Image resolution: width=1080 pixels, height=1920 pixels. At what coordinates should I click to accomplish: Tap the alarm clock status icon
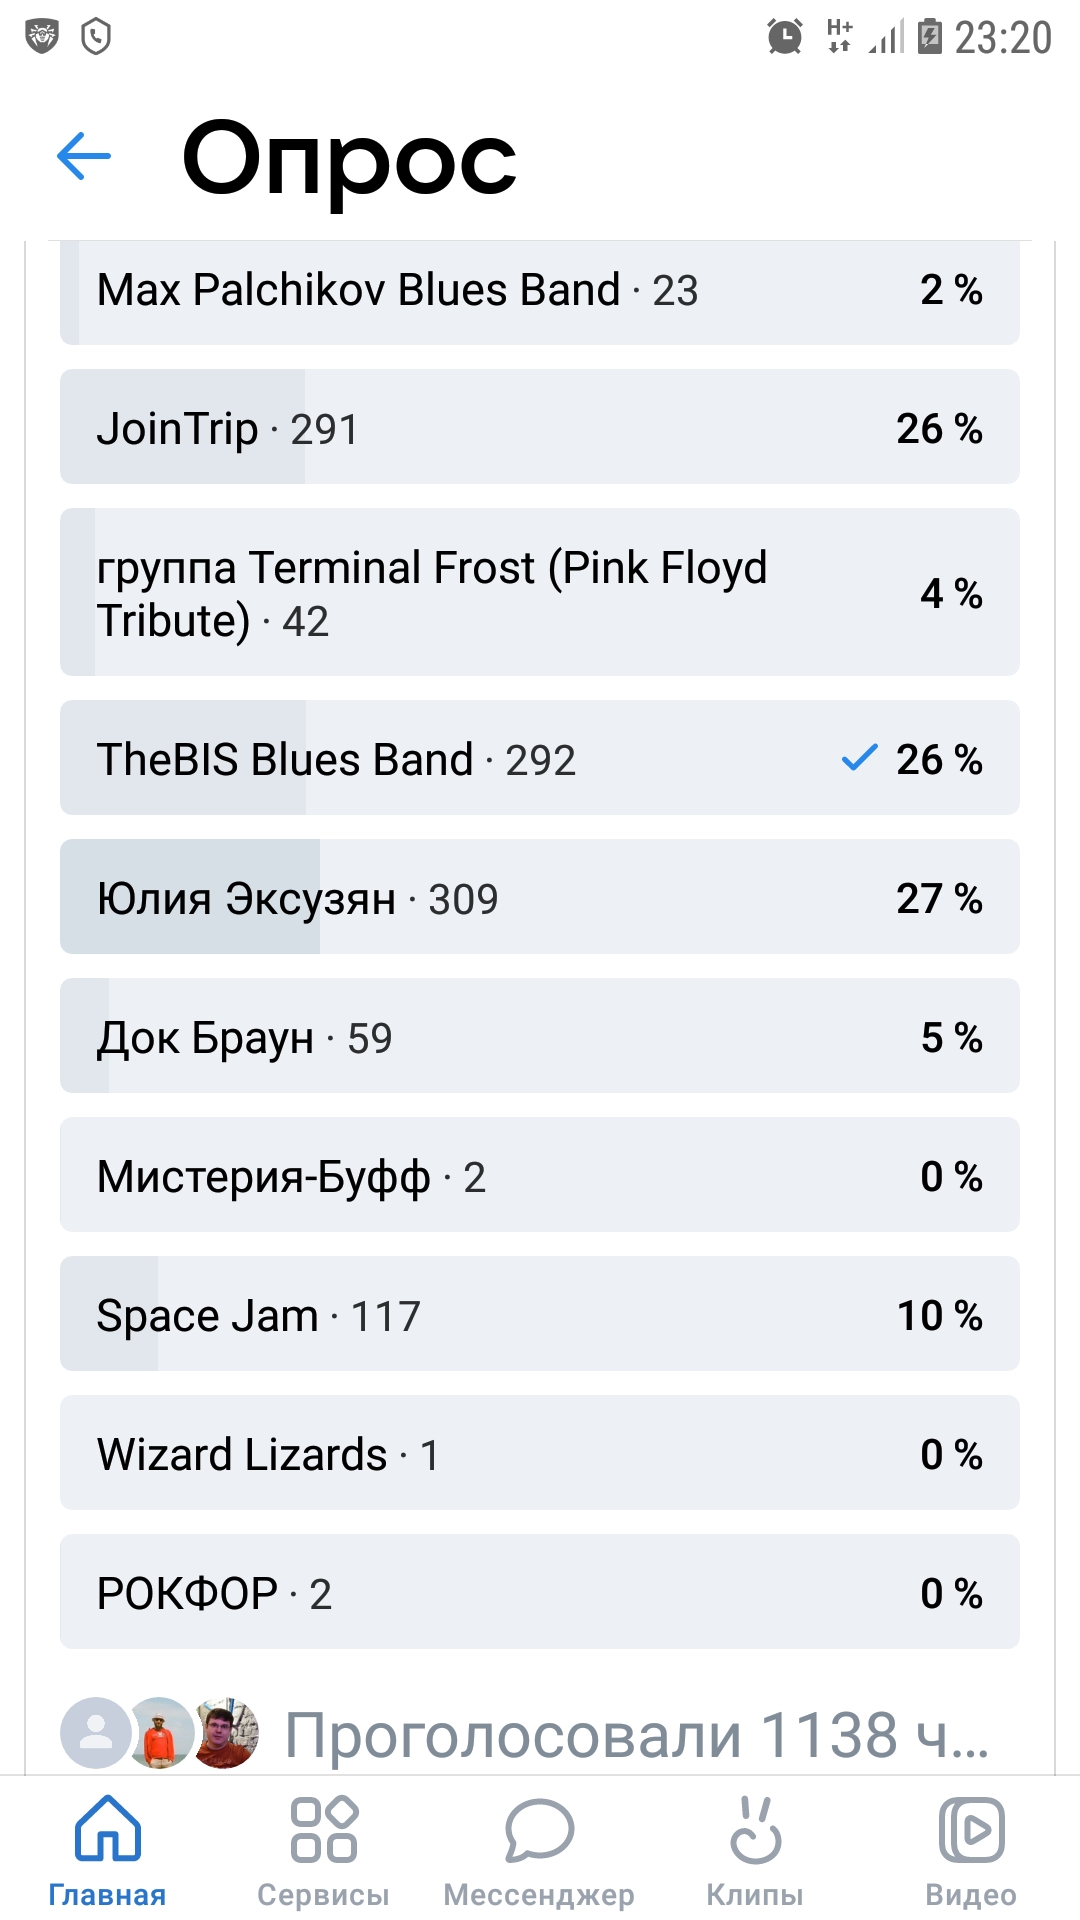[x=785, y=37]
